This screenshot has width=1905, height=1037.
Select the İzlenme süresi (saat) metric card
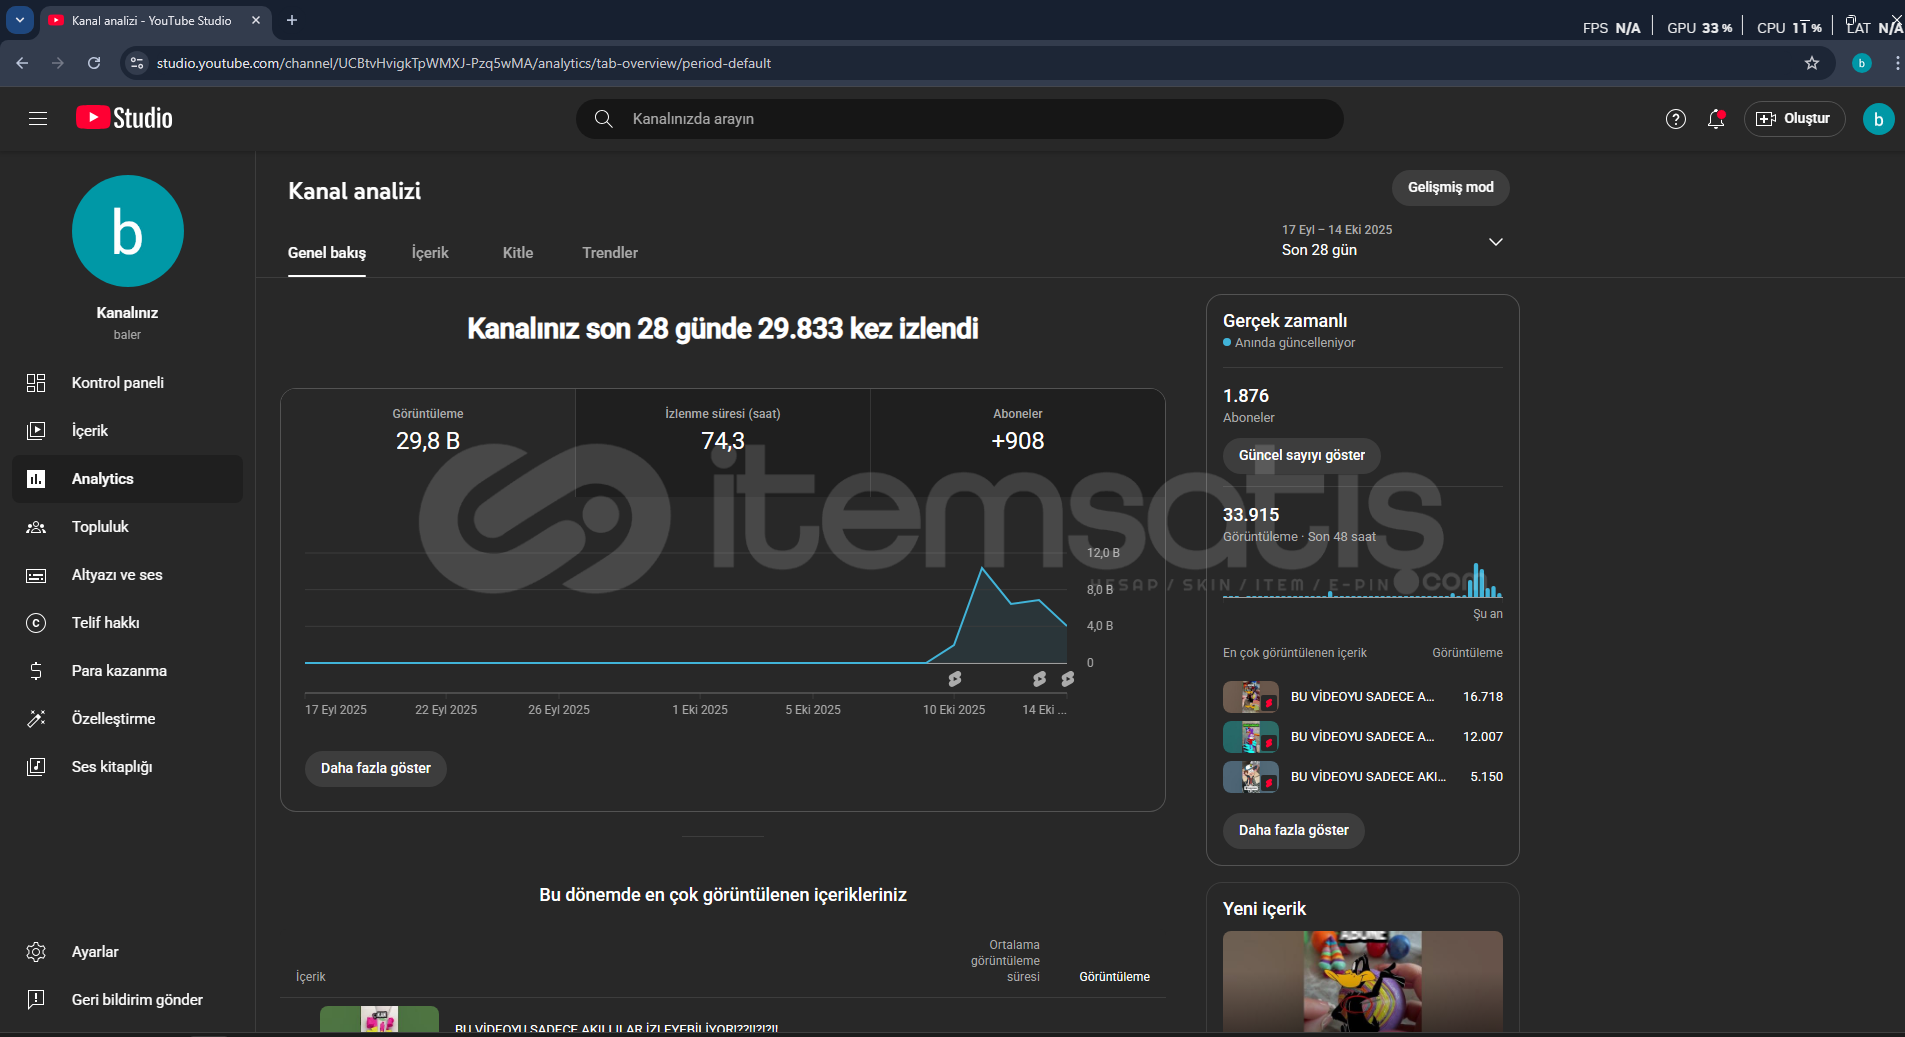(x=722, y=430)
